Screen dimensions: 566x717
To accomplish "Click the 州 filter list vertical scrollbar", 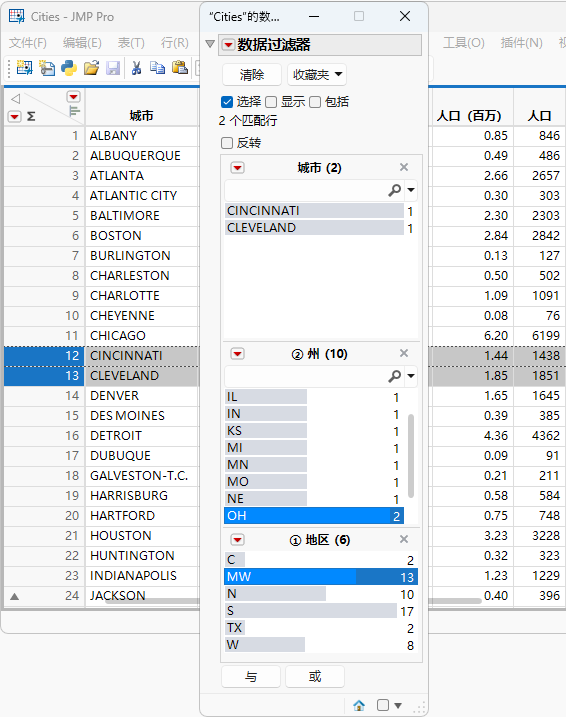I will click(x=411, y=456).
